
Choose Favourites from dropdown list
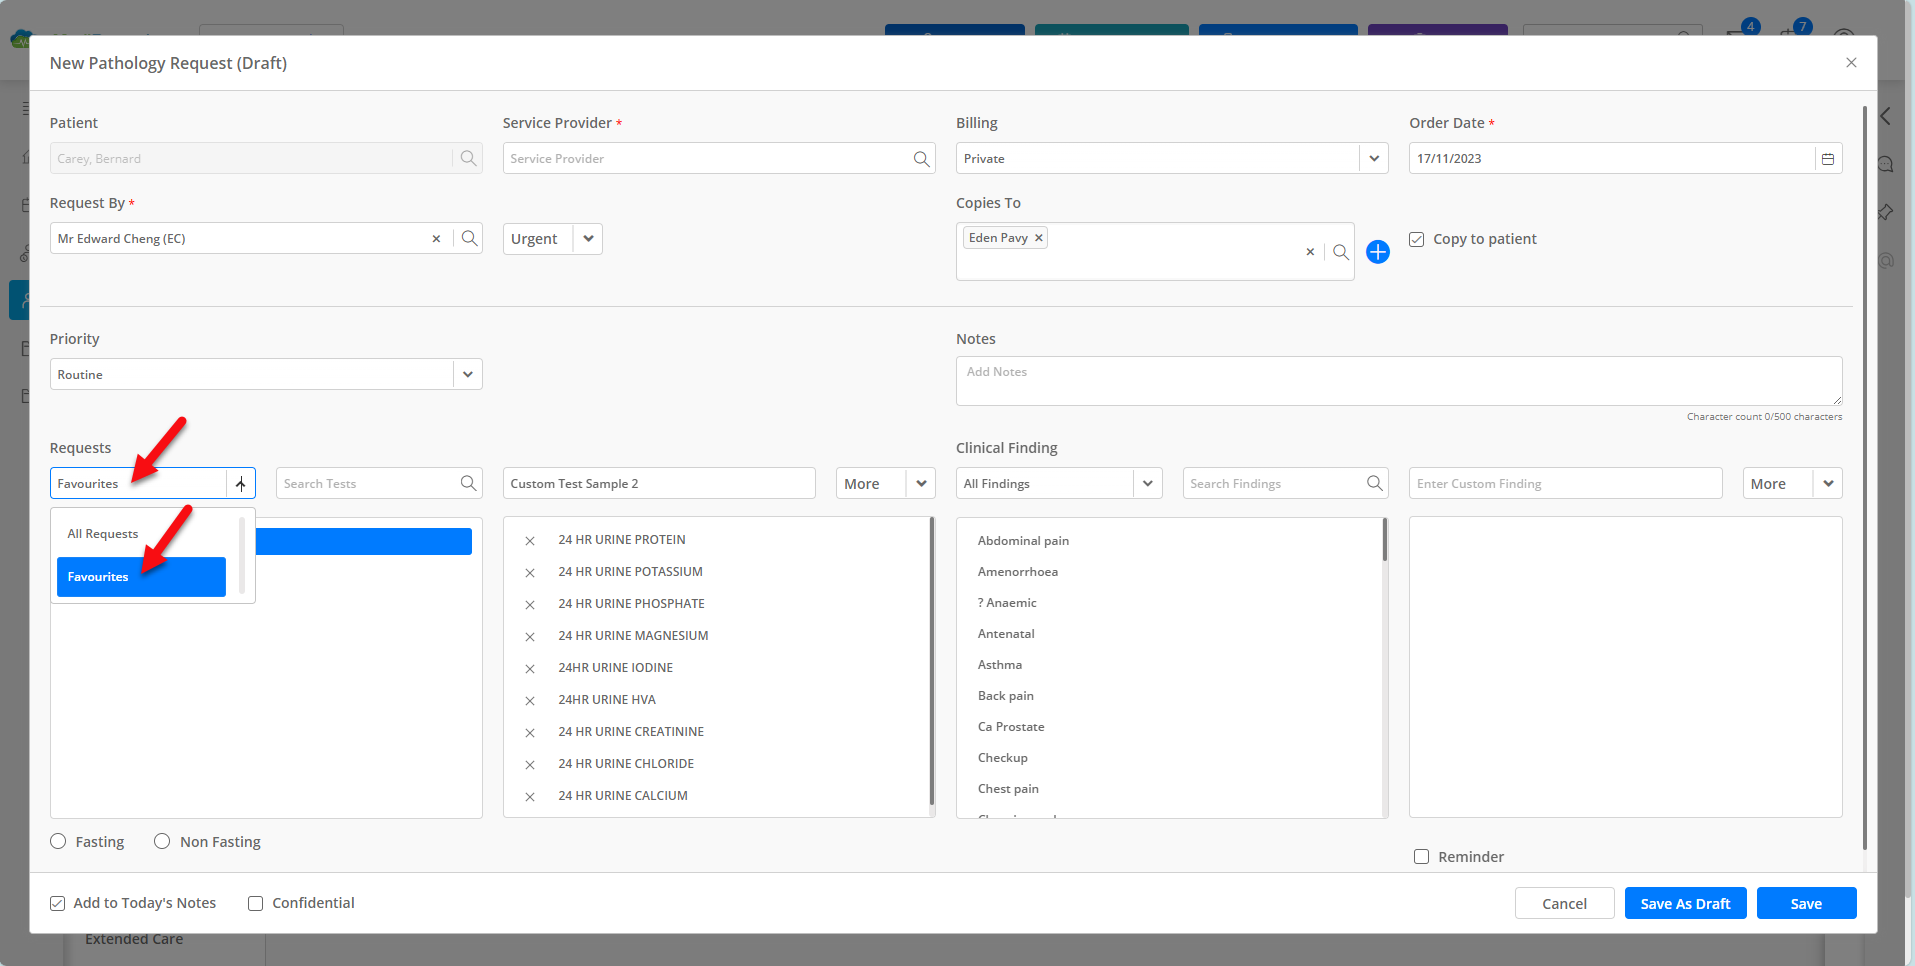(x=141, y=577)
